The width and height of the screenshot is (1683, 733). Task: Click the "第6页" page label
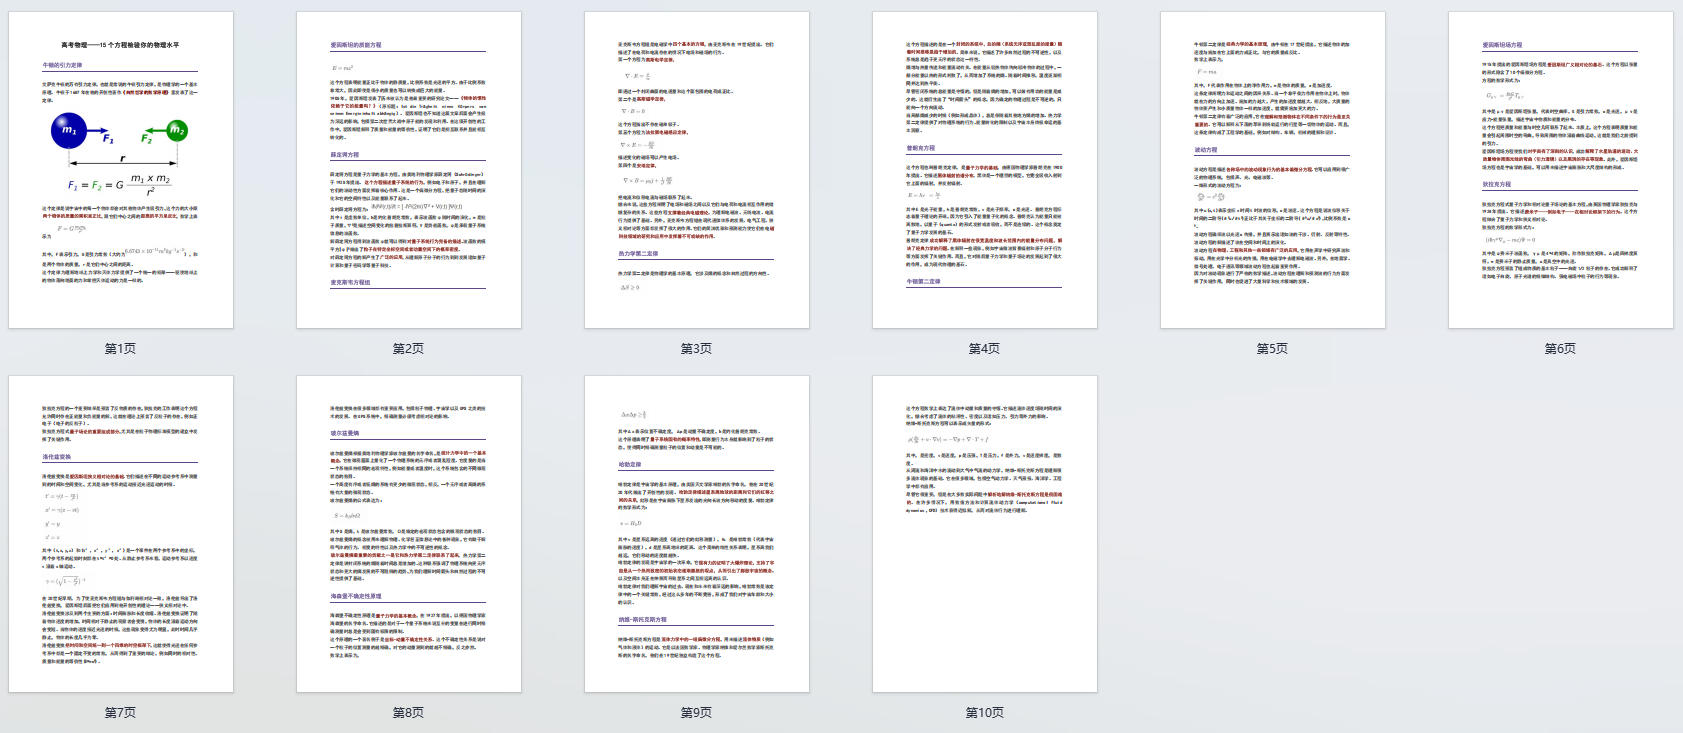point(1560,349)
